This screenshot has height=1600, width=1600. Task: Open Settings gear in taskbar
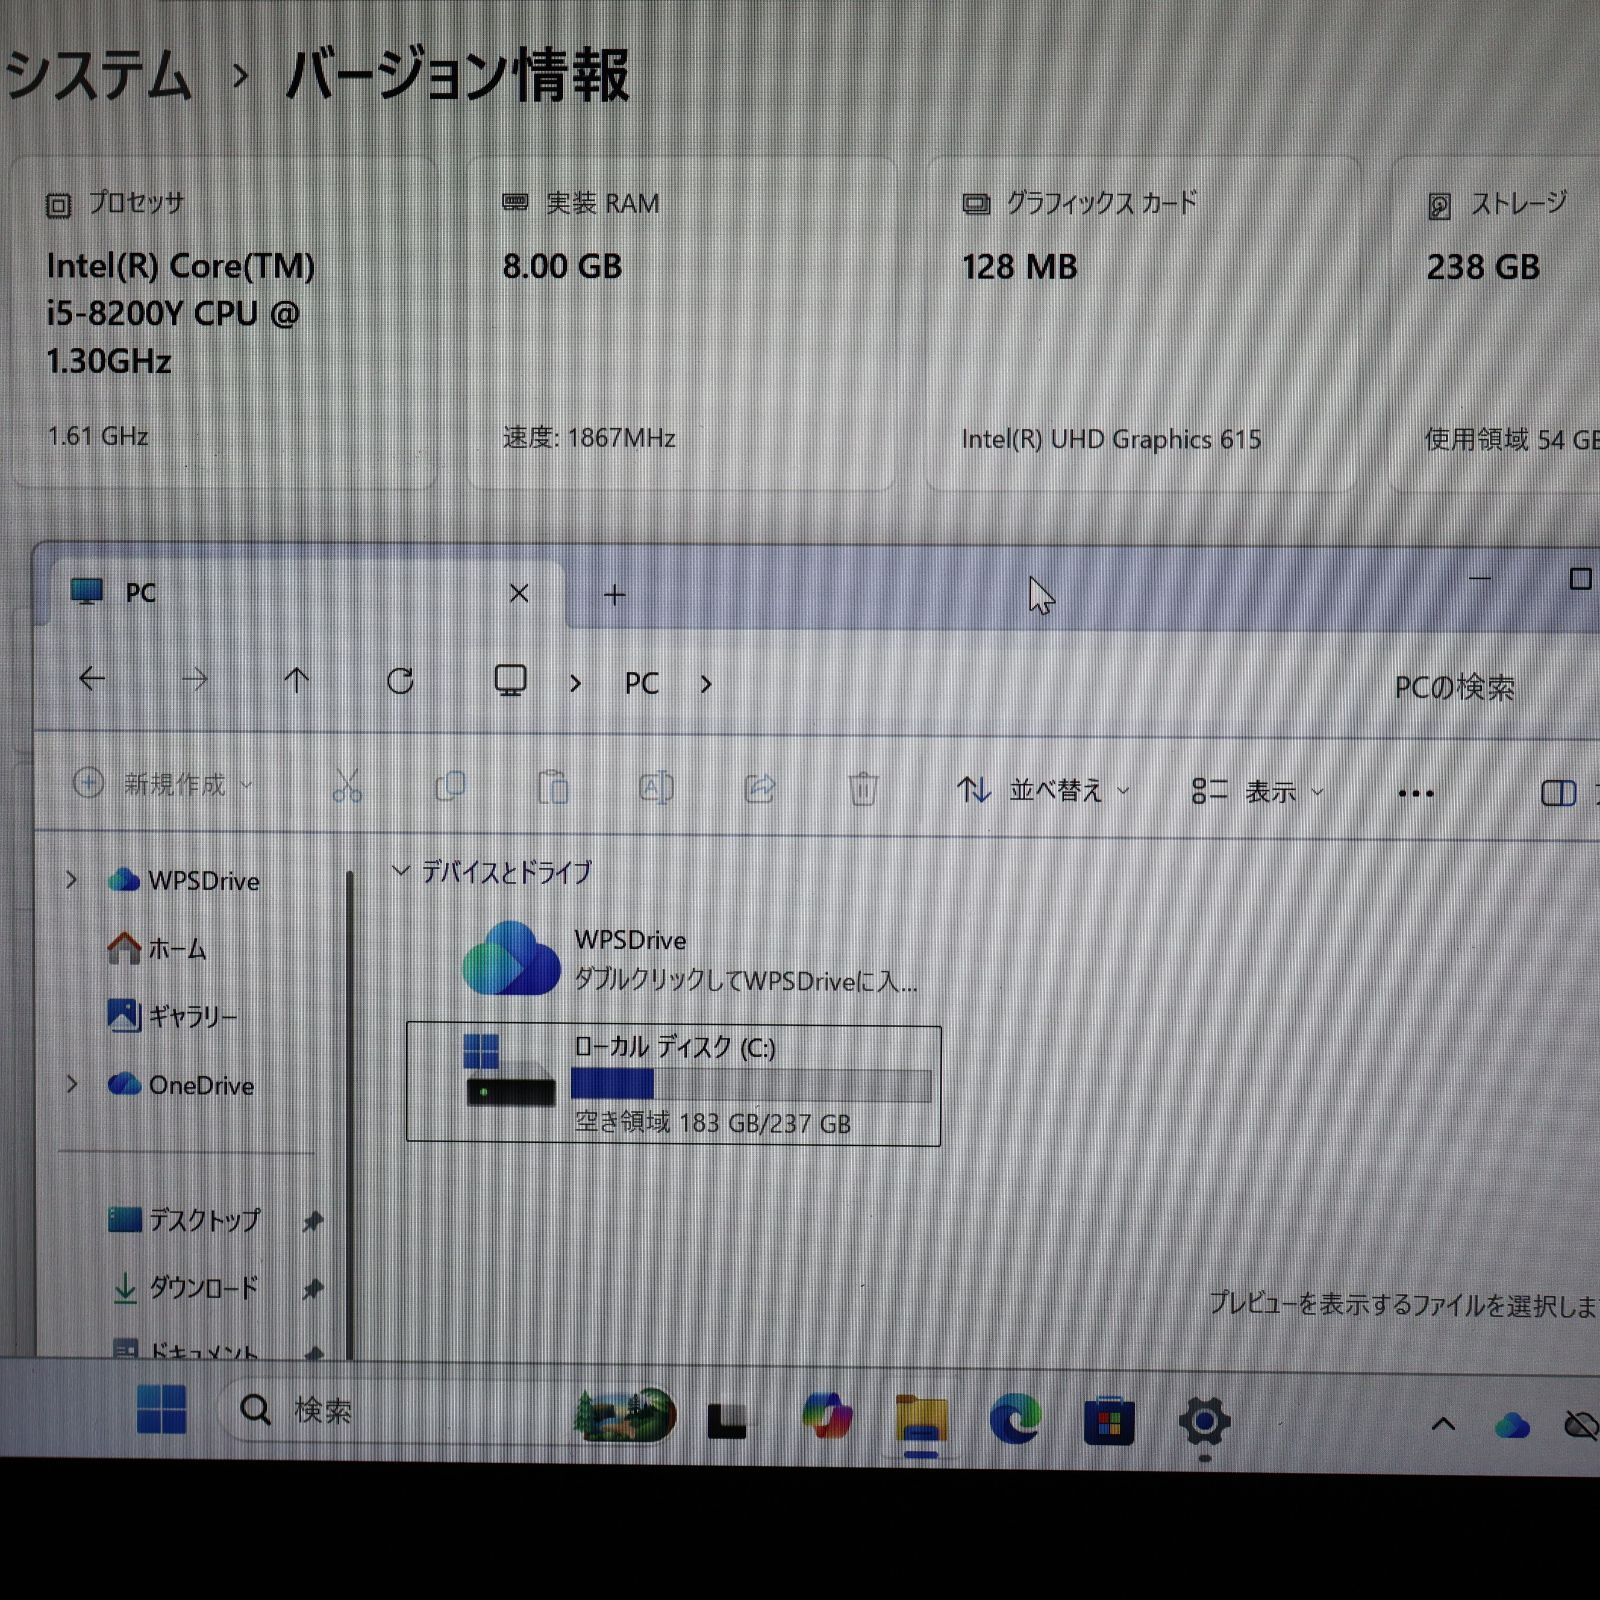1204,1422
